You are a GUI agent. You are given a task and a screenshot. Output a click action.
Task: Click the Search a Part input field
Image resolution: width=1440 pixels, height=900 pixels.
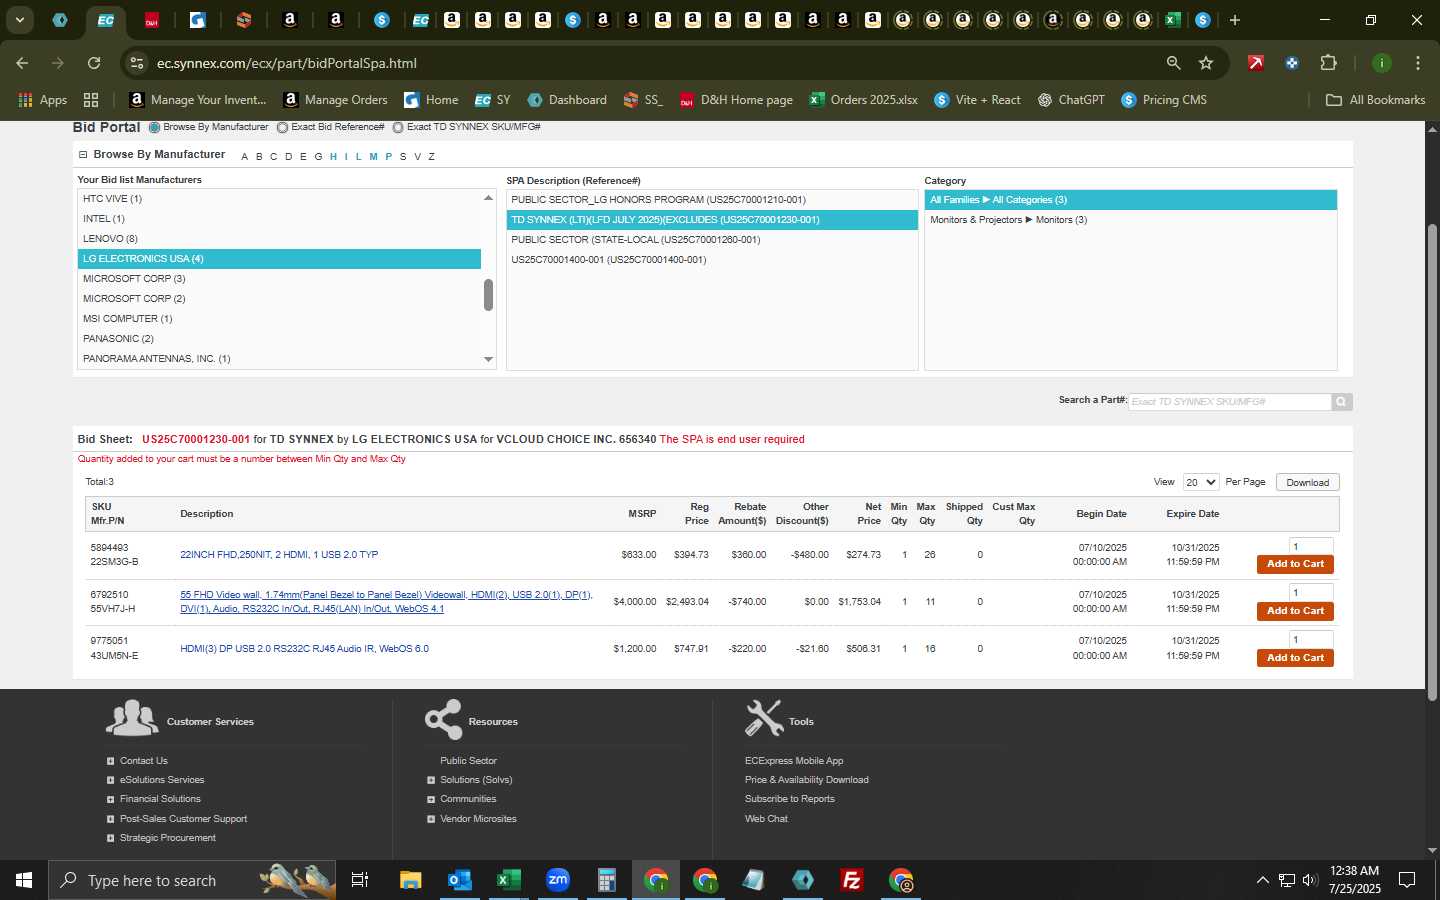tap(1230, 402)
